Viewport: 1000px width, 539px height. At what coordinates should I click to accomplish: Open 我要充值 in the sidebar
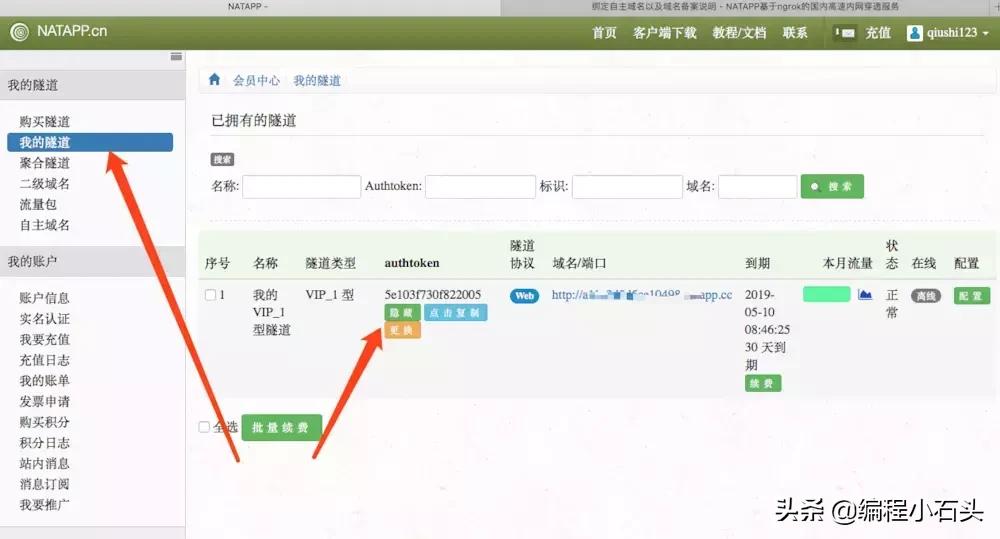click(45, 339)
